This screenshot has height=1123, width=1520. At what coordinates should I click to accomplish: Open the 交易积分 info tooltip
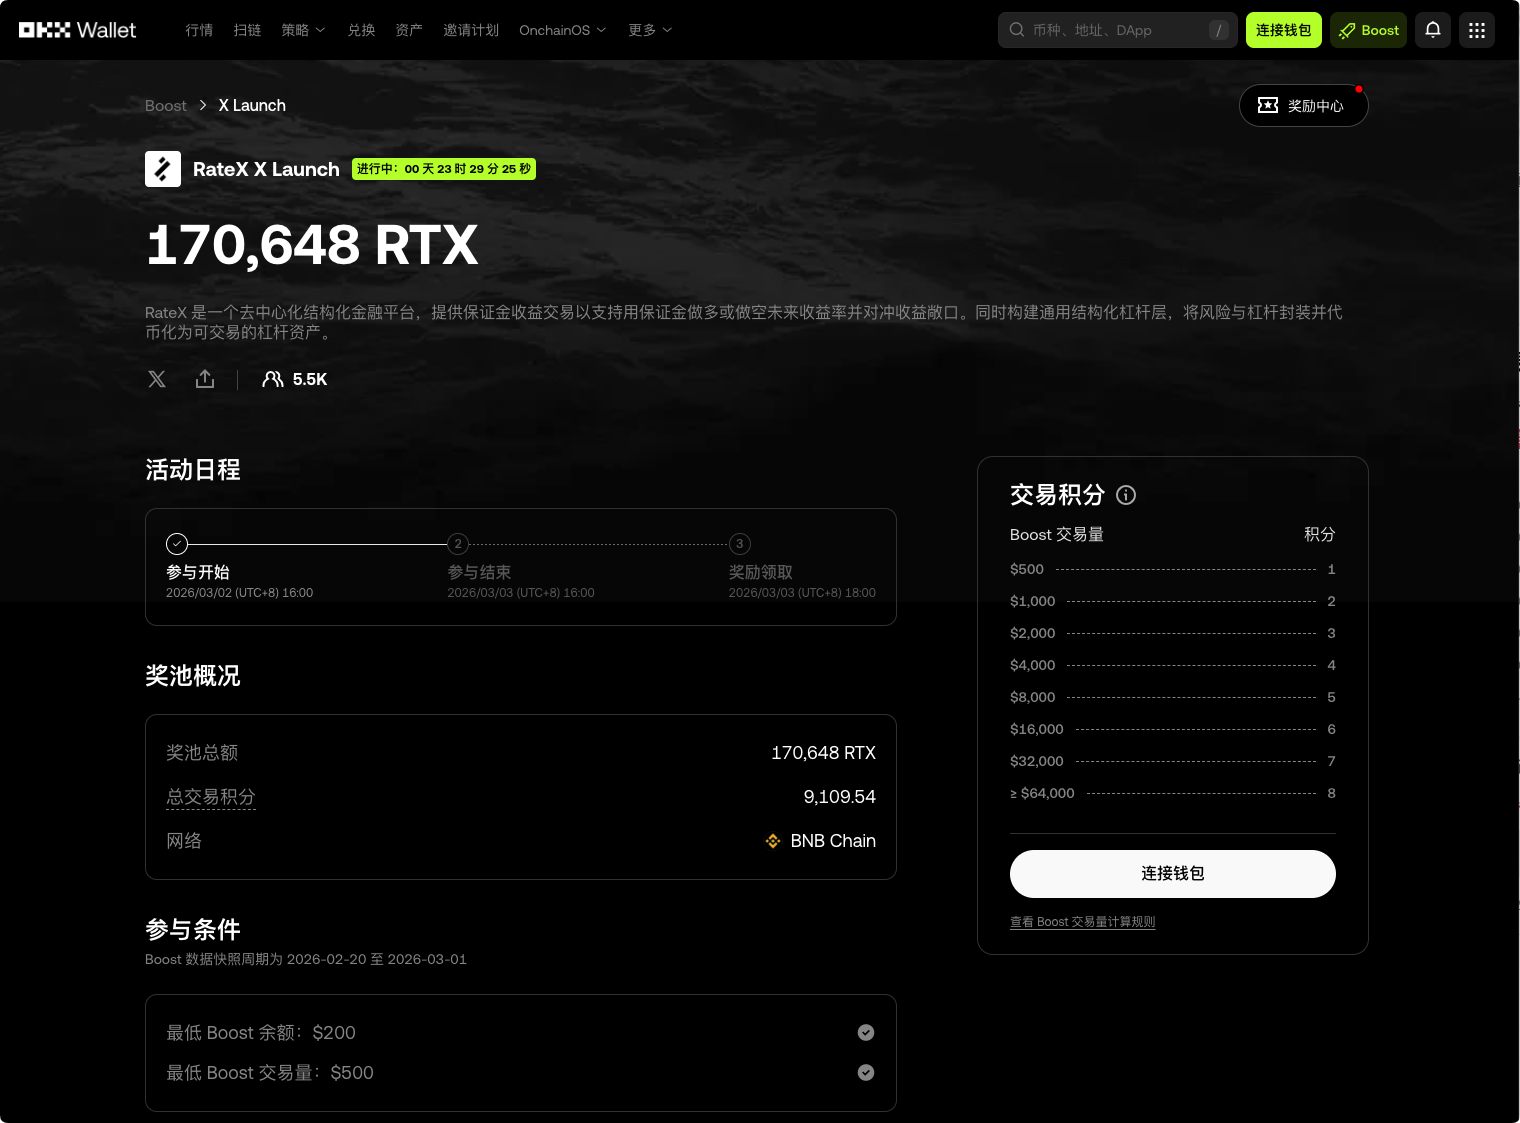point(1126,495)
